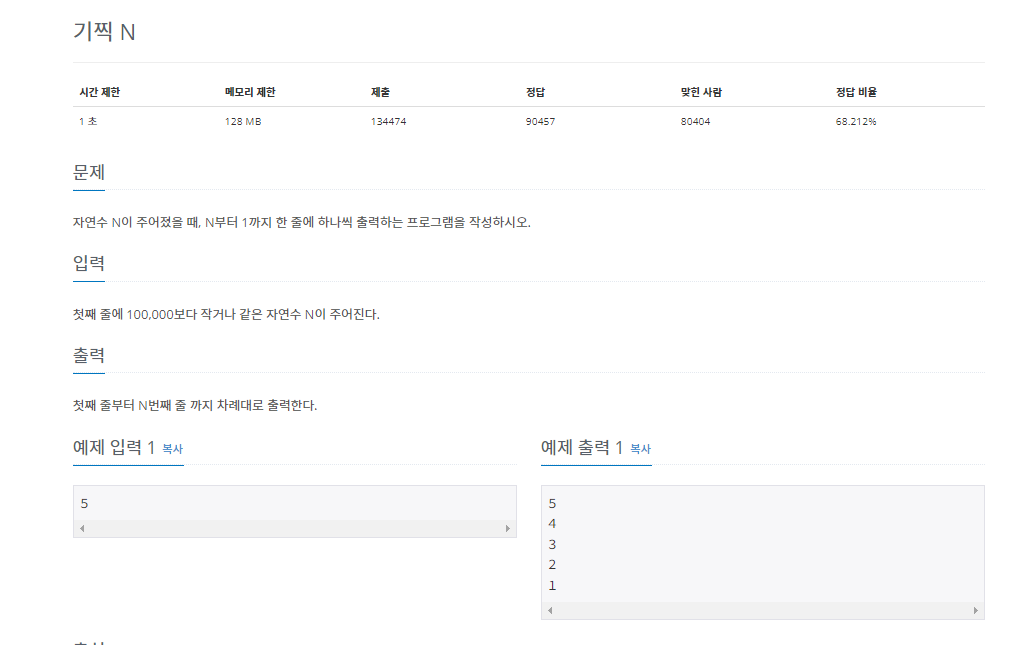Click the 정답 비율 column header

pos(856,92)
